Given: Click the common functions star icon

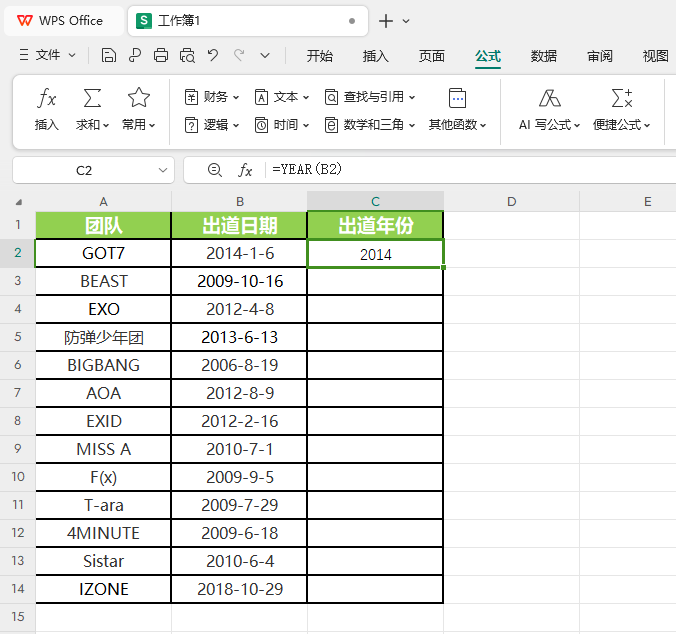Looking at the screenshot, I should point(138,97).
